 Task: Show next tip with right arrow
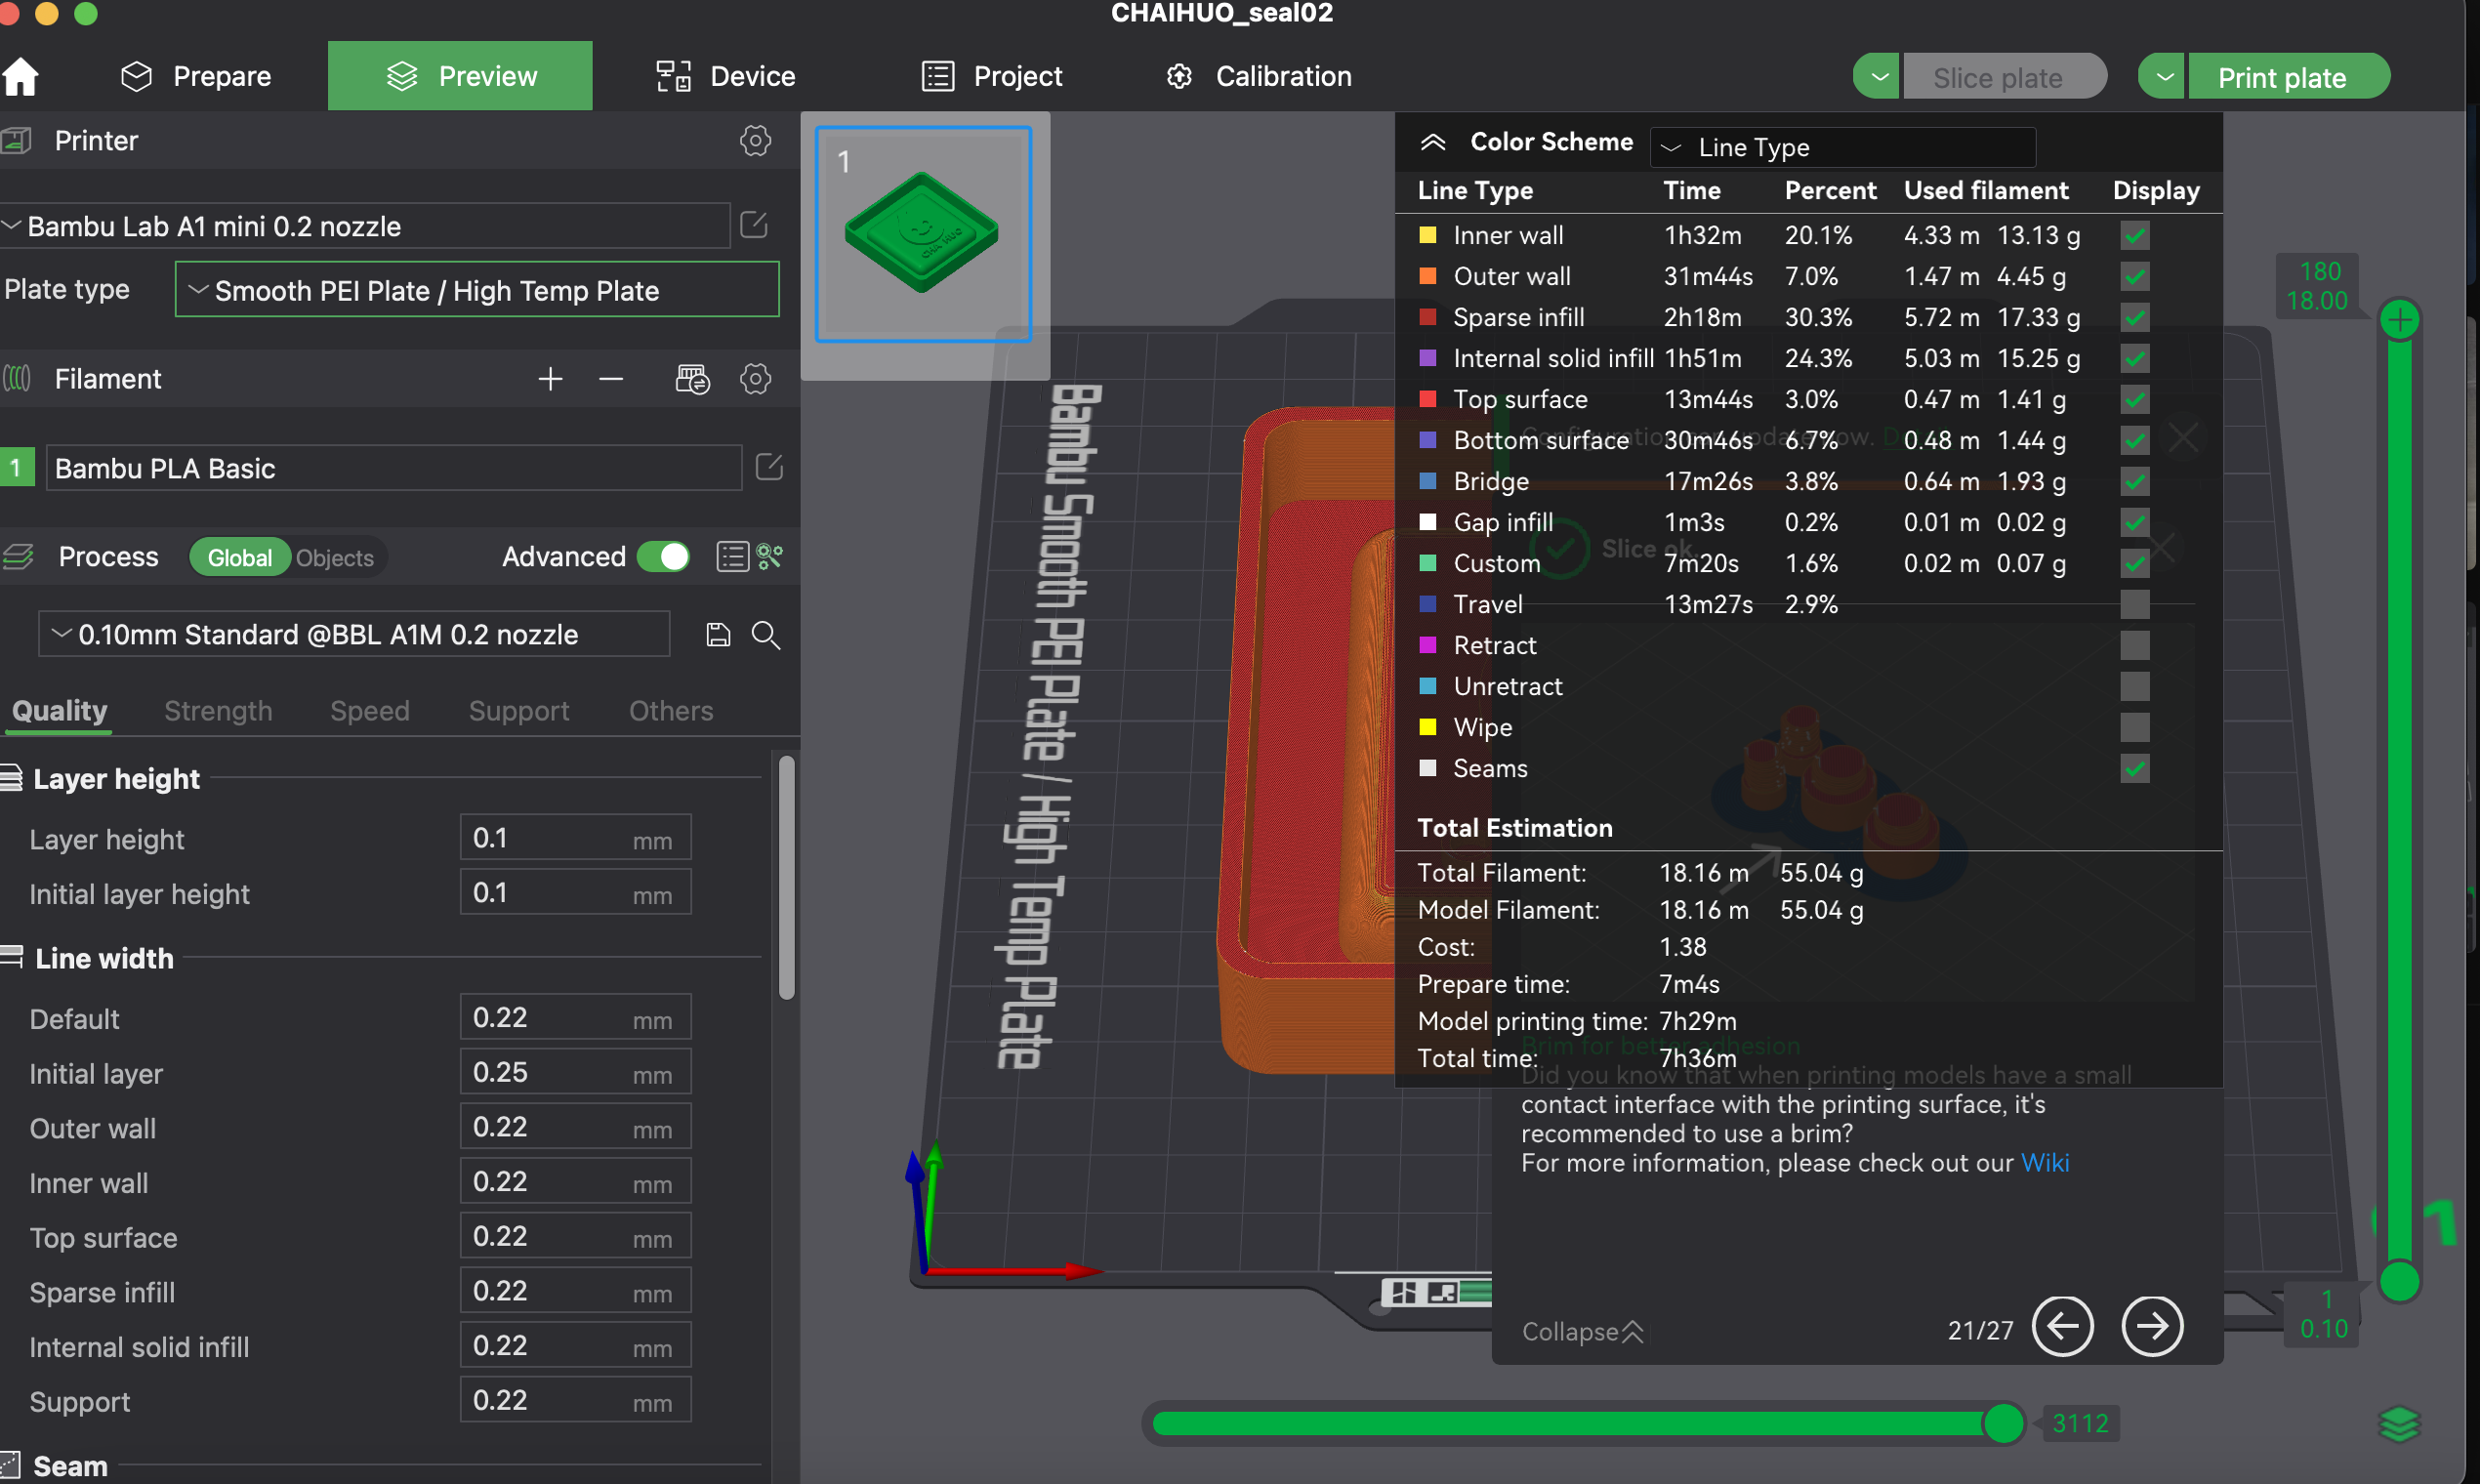[x=2152, y=1327]
